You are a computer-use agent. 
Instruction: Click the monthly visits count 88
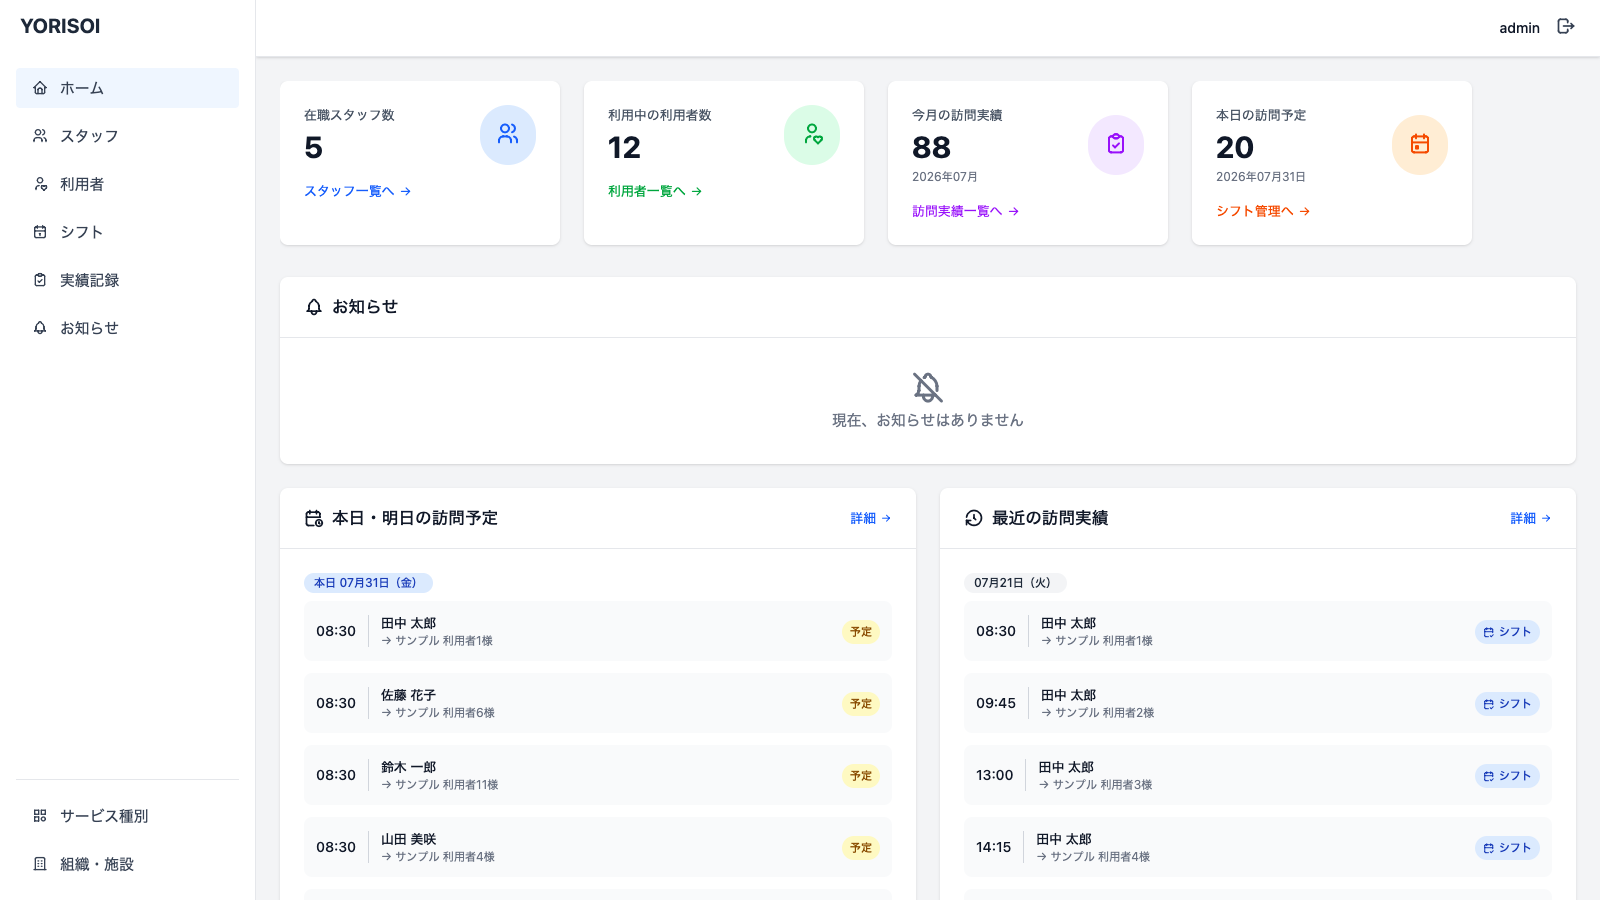(931, 148)
